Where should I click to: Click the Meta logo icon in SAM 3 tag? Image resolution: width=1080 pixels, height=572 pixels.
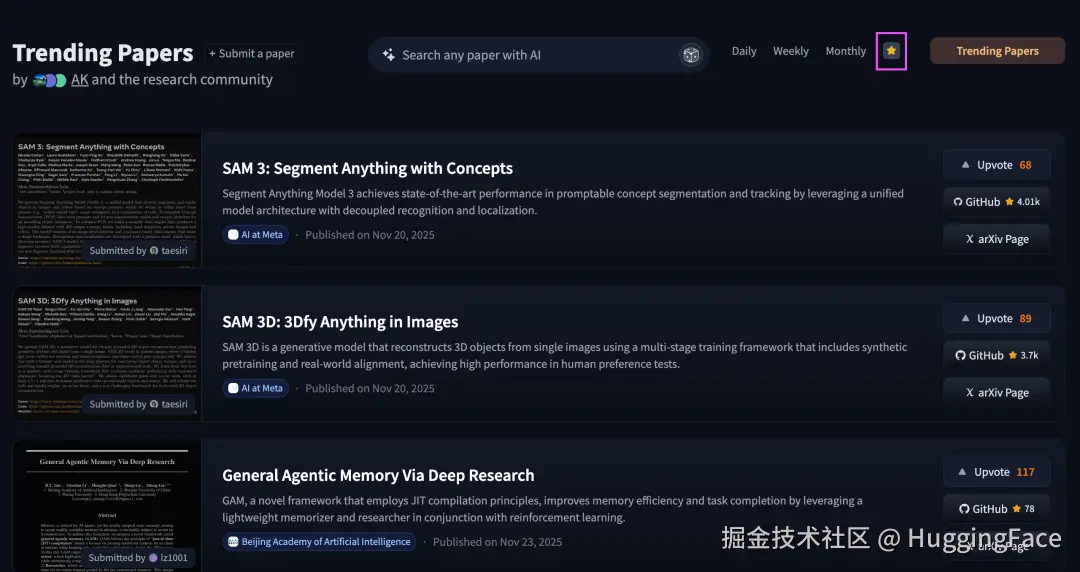coord(233,235)
